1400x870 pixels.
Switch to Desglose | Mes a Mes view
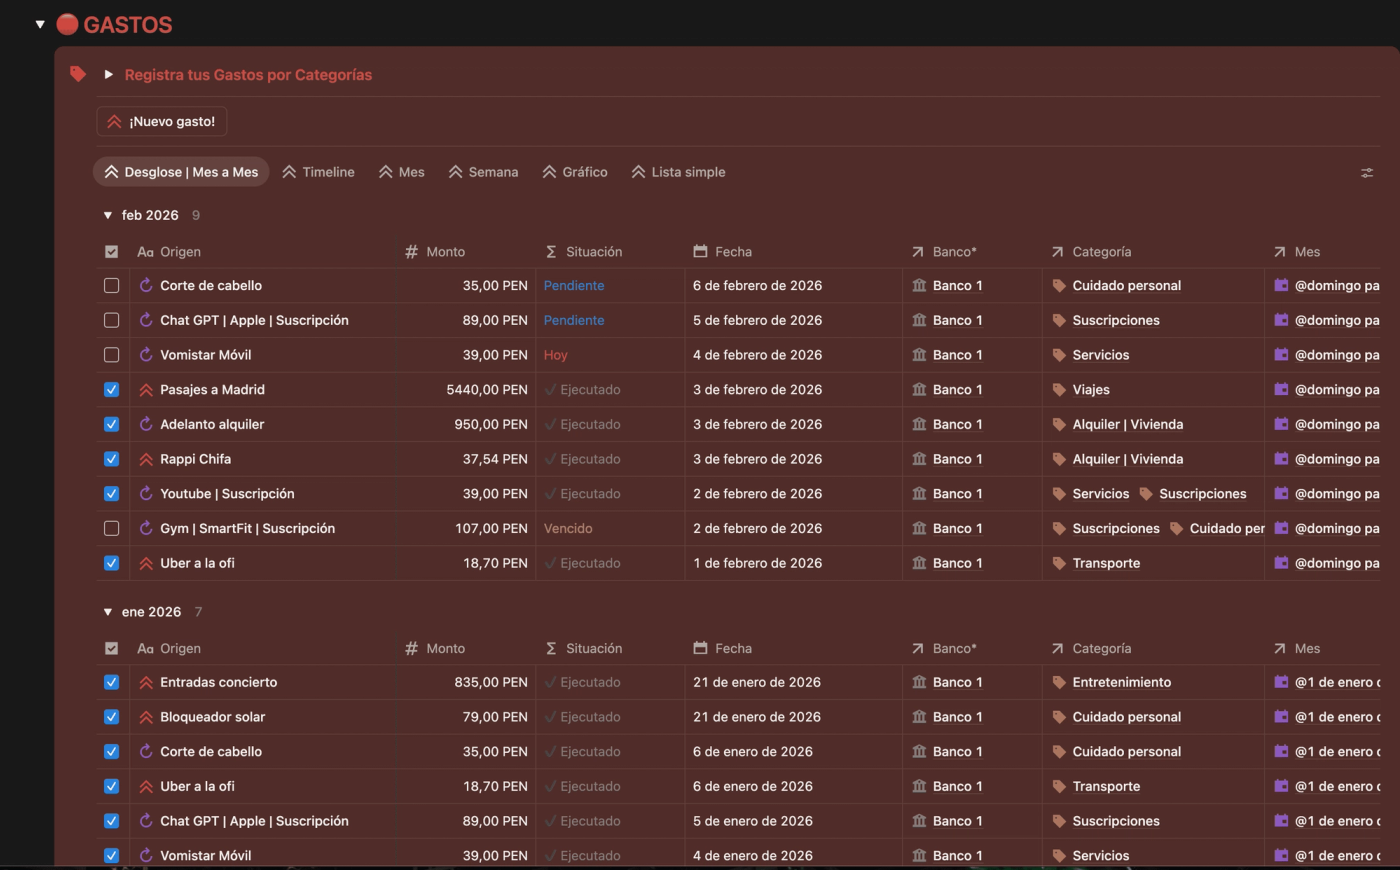(x=181, y=172)
